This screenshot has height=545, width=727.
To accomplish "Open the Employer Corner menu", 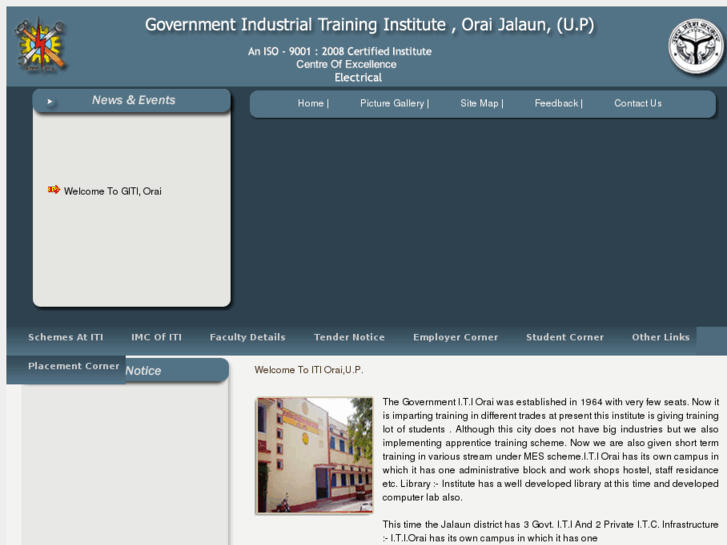I will (455, 337).
